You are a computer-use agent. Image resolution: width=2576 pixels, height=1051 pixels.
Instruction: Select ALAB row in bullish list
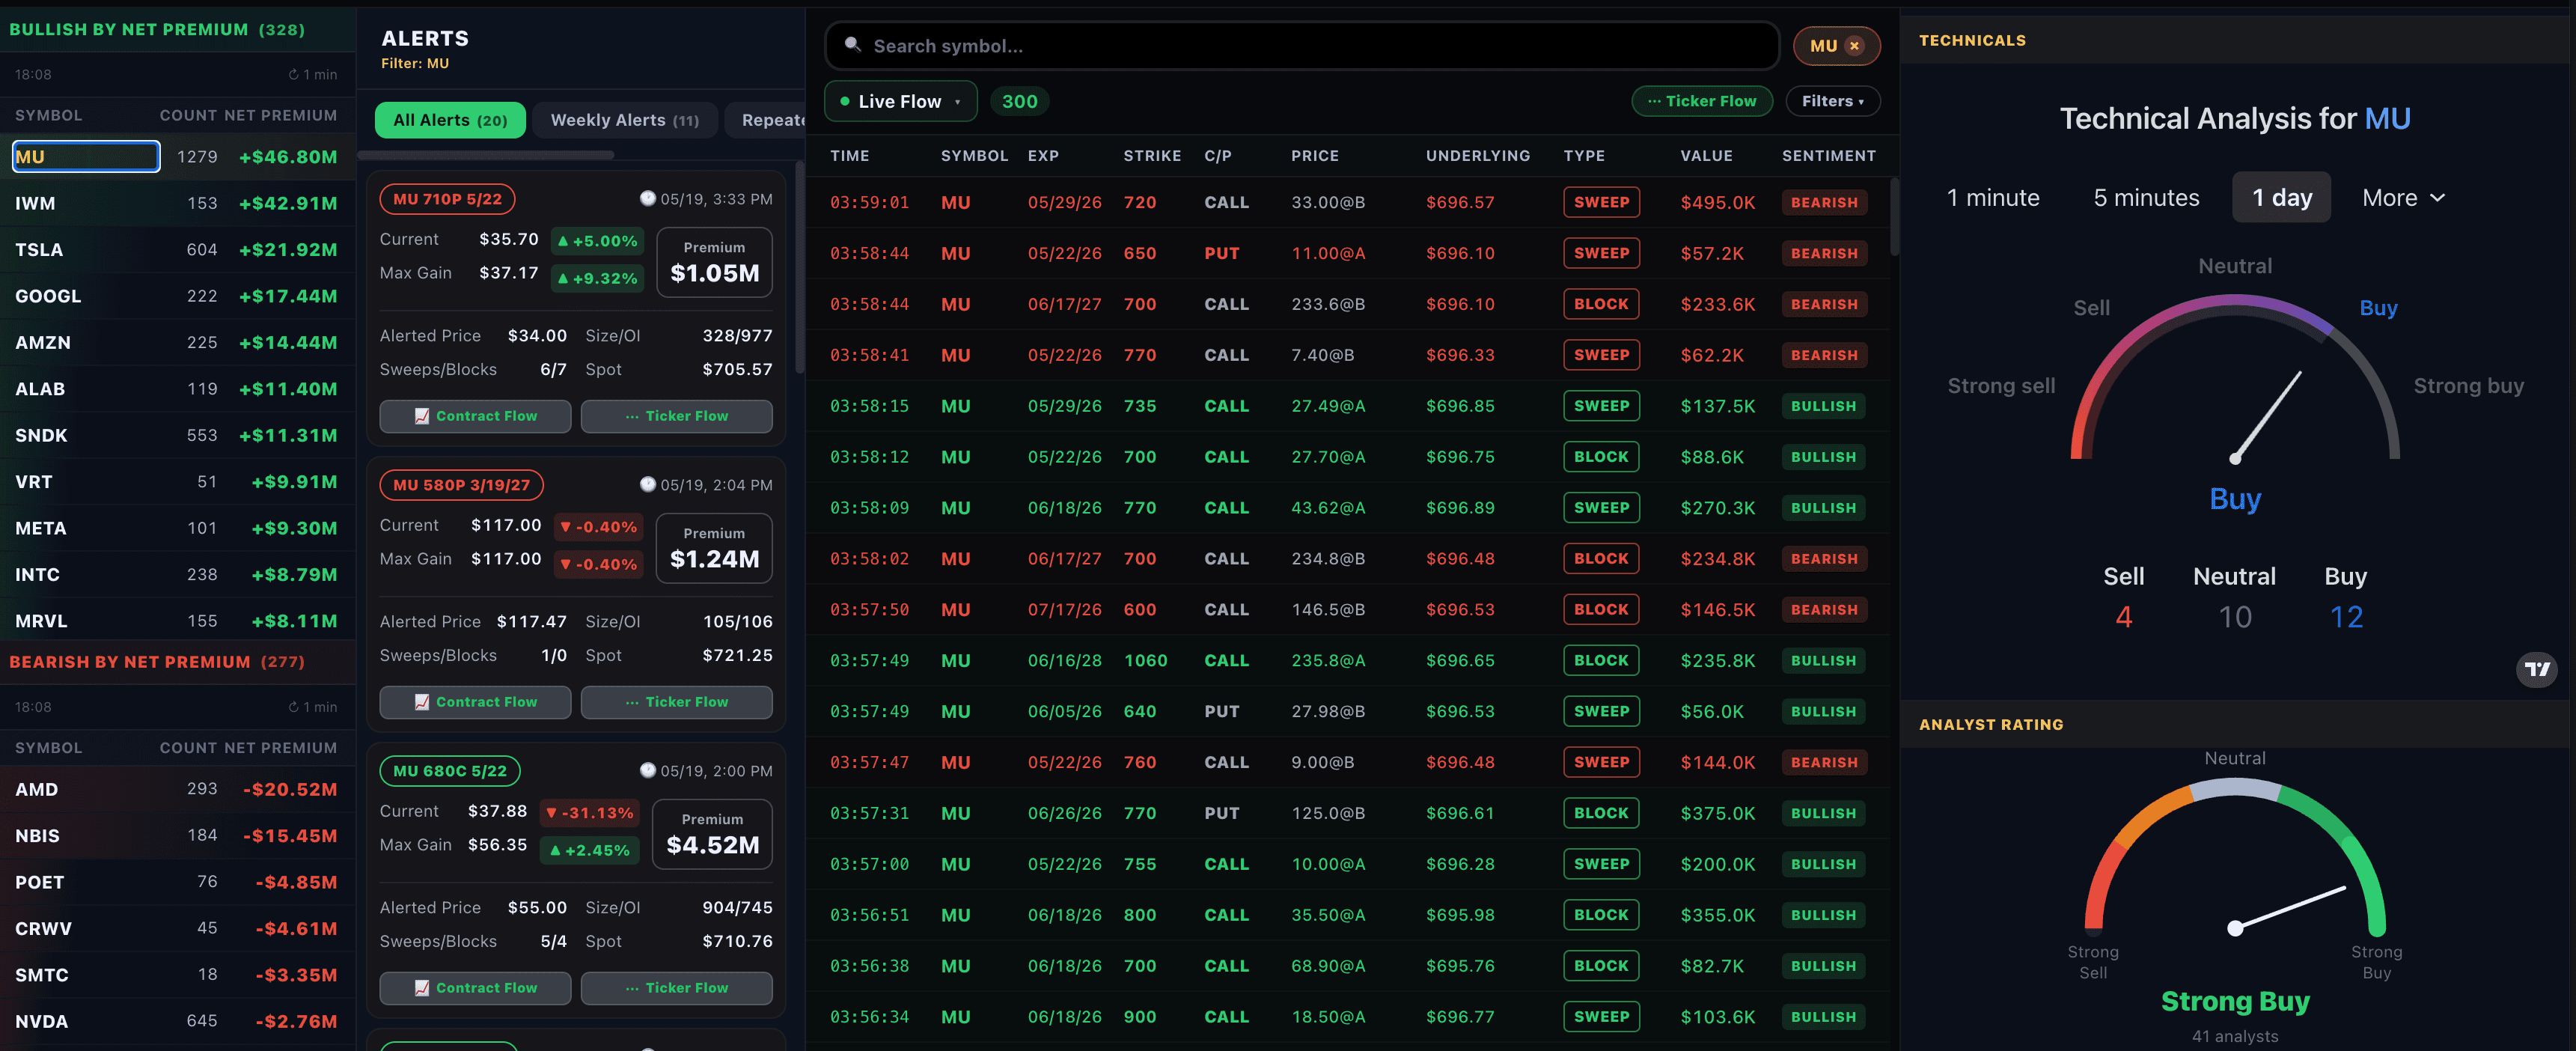[x=177, y=389]
